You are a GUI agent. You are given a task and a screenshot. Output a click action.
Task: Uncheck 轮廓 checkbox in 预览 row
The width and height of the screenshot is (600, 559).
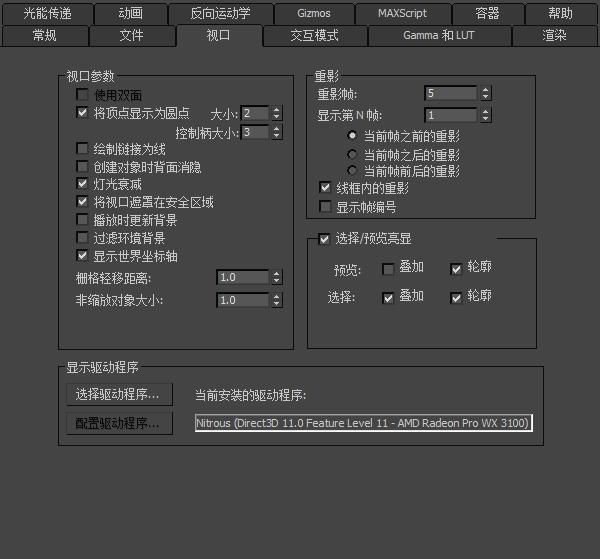click(x=456, y=269)
